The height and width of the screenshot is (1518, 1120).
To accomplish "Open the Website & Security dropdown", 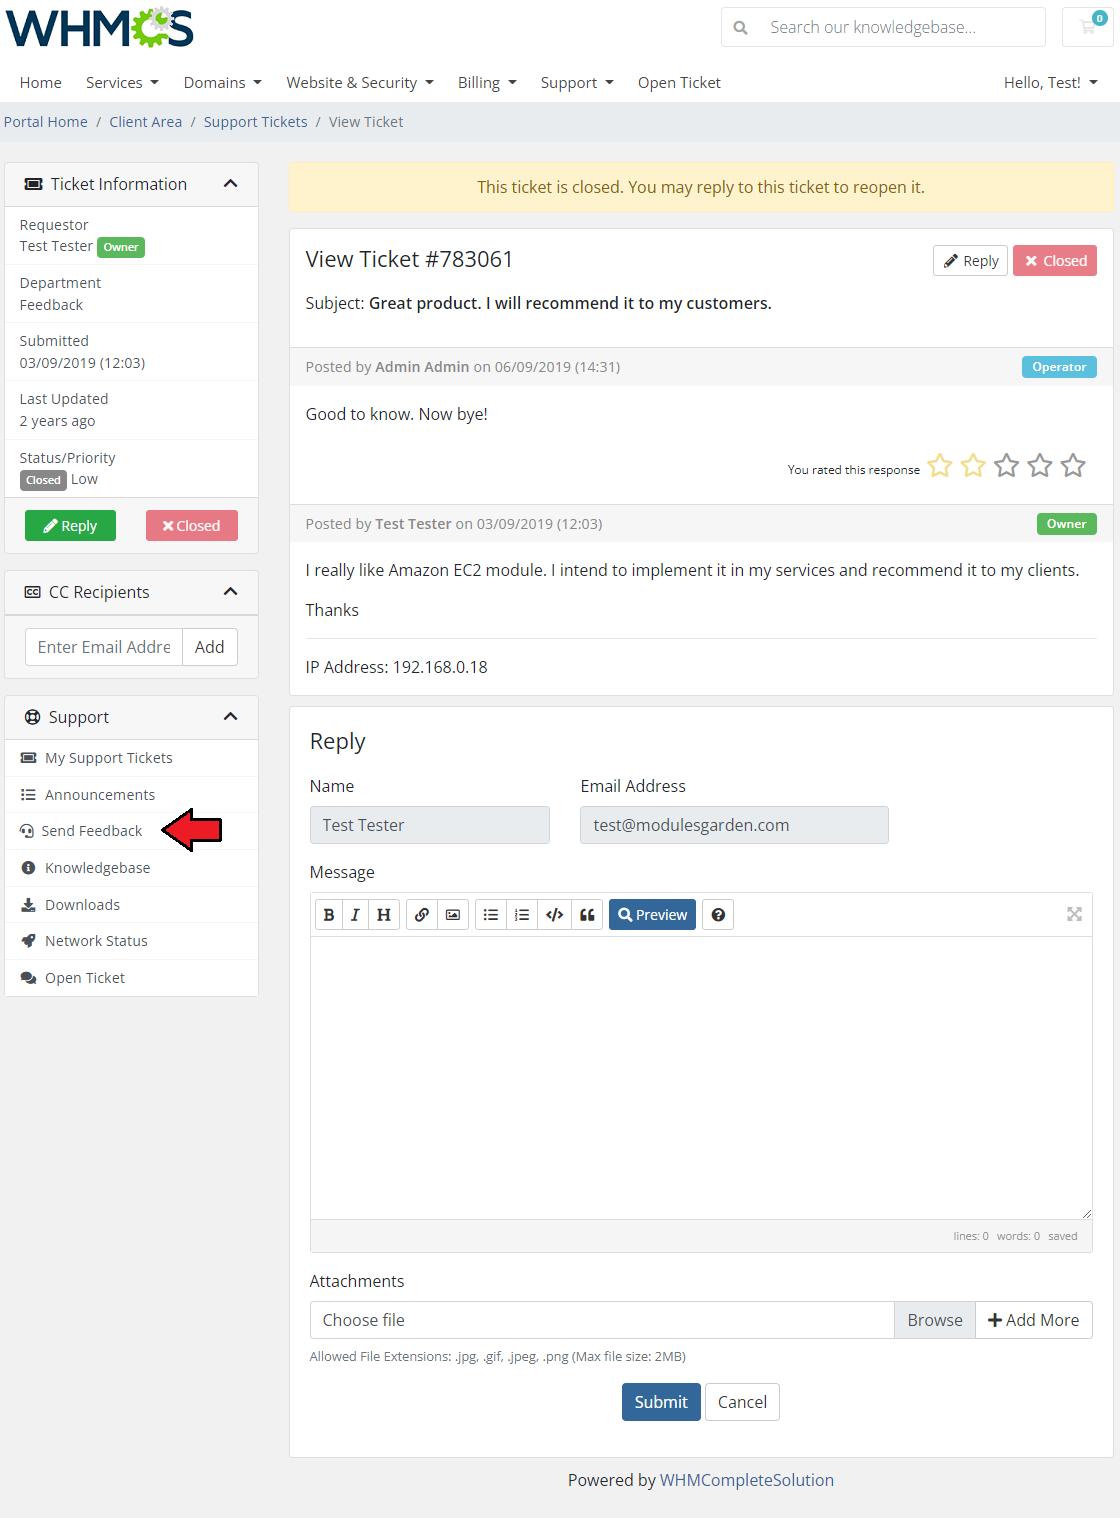I will (360, 83).
